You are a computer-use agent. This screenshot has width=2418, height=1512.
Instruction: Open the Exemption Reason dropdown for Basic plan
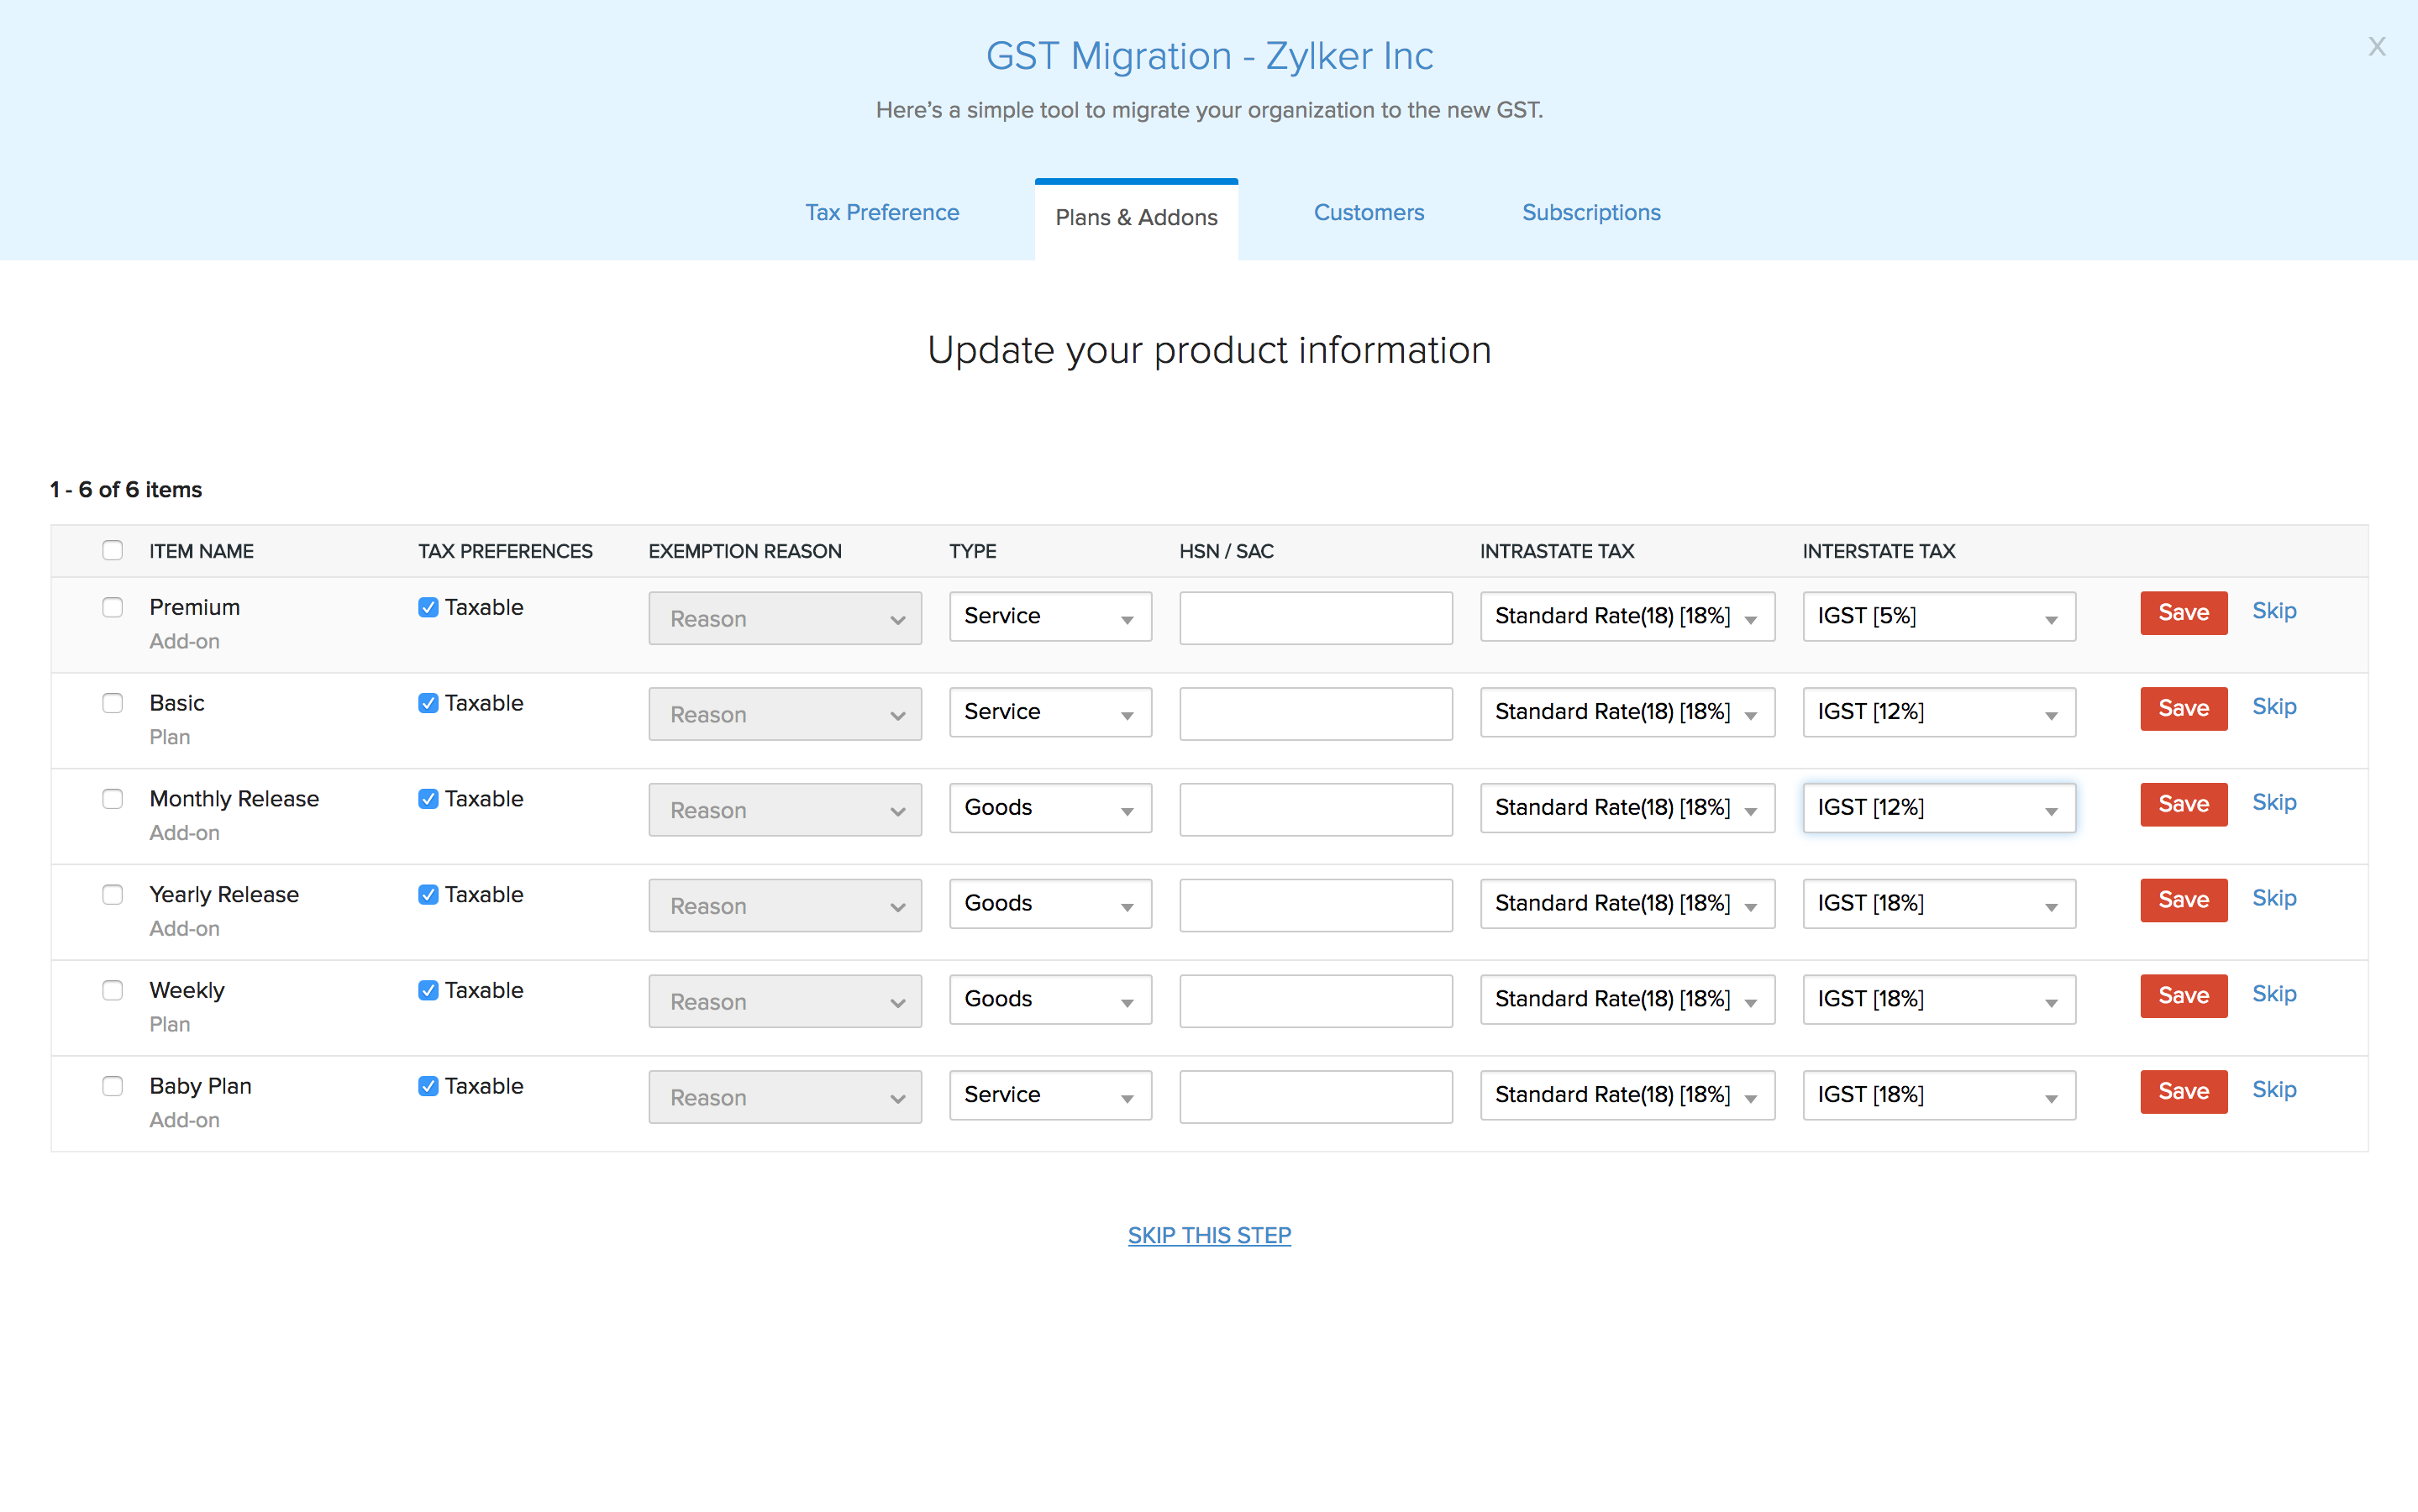click(784, 714)
